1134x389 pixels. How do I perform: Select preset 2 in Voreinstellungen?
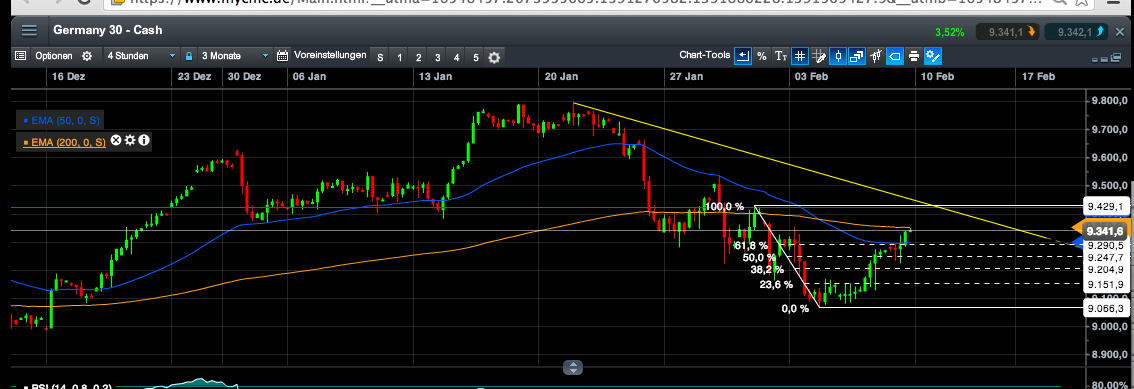click(x=418, y=57)
